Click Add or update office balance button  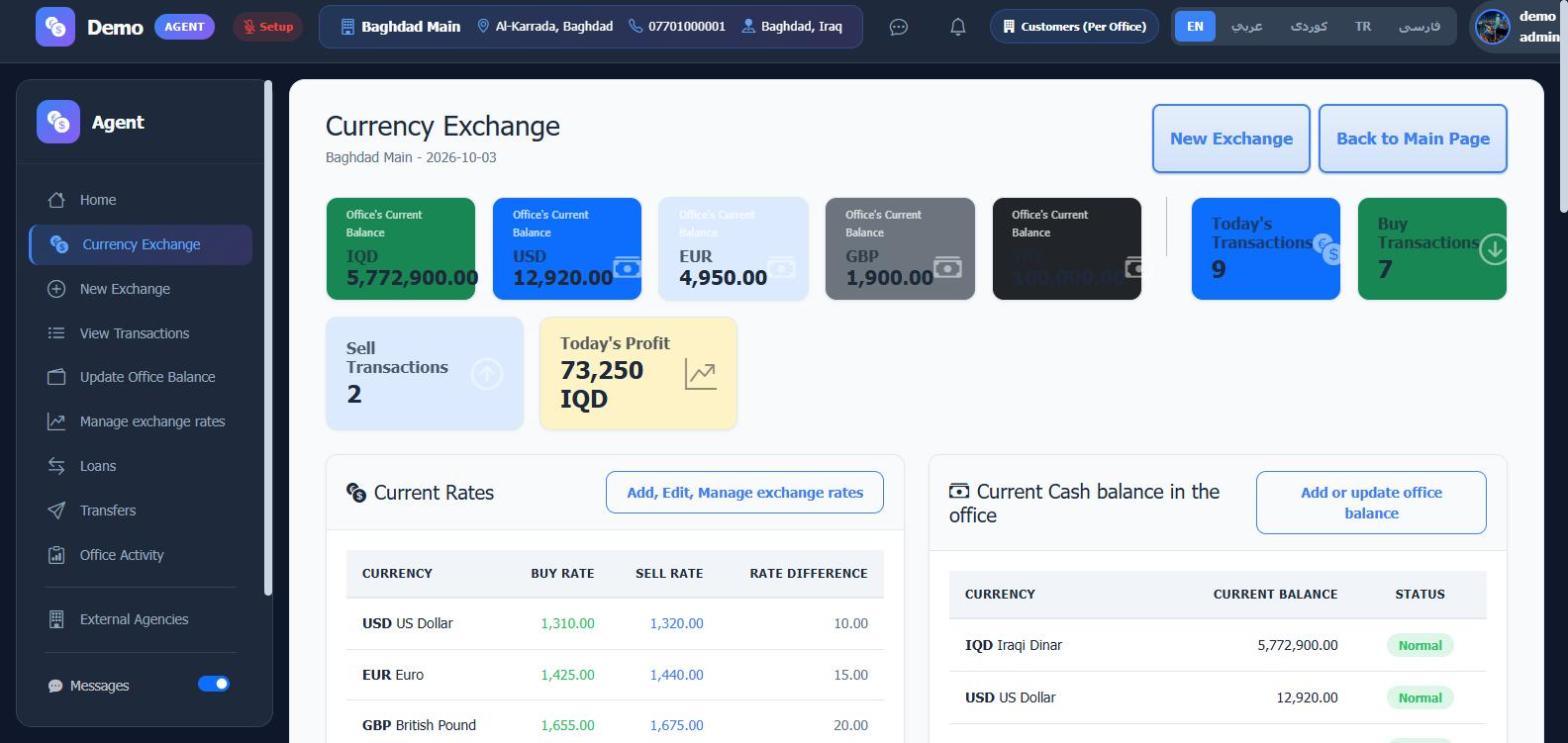pos(1371,503)
